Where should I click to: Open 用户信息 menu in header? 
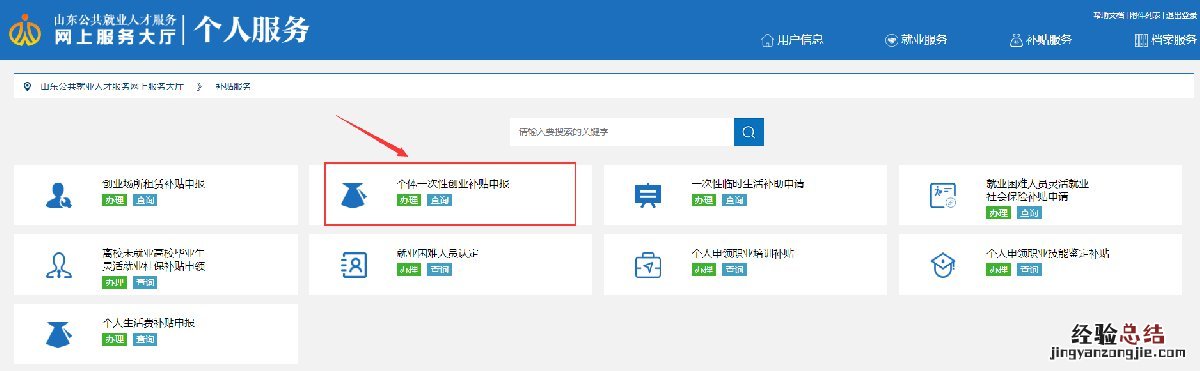[792, 40]
